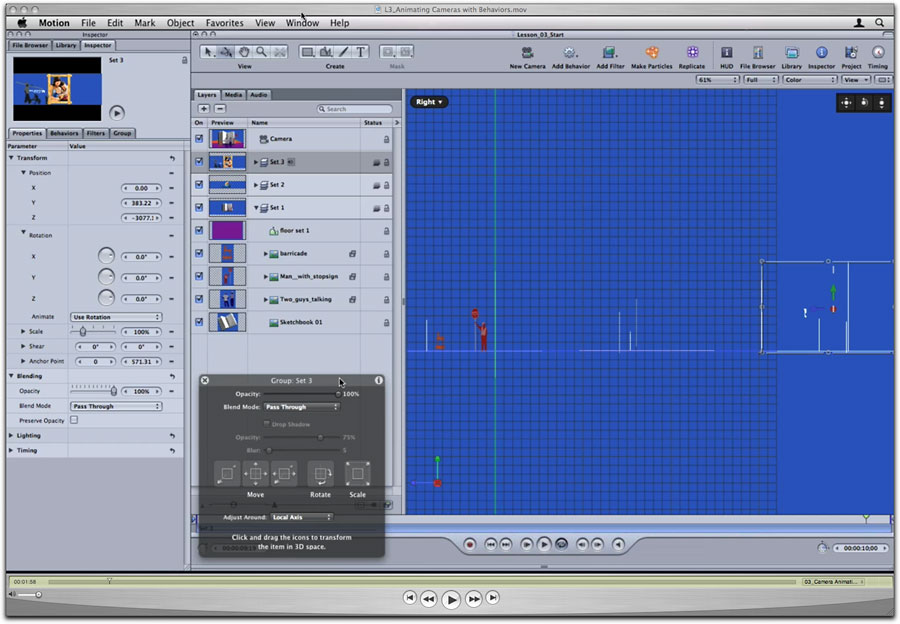Toggle the floor set 1 checkbox
900x624 pixels.
click(x=199, y=231)
